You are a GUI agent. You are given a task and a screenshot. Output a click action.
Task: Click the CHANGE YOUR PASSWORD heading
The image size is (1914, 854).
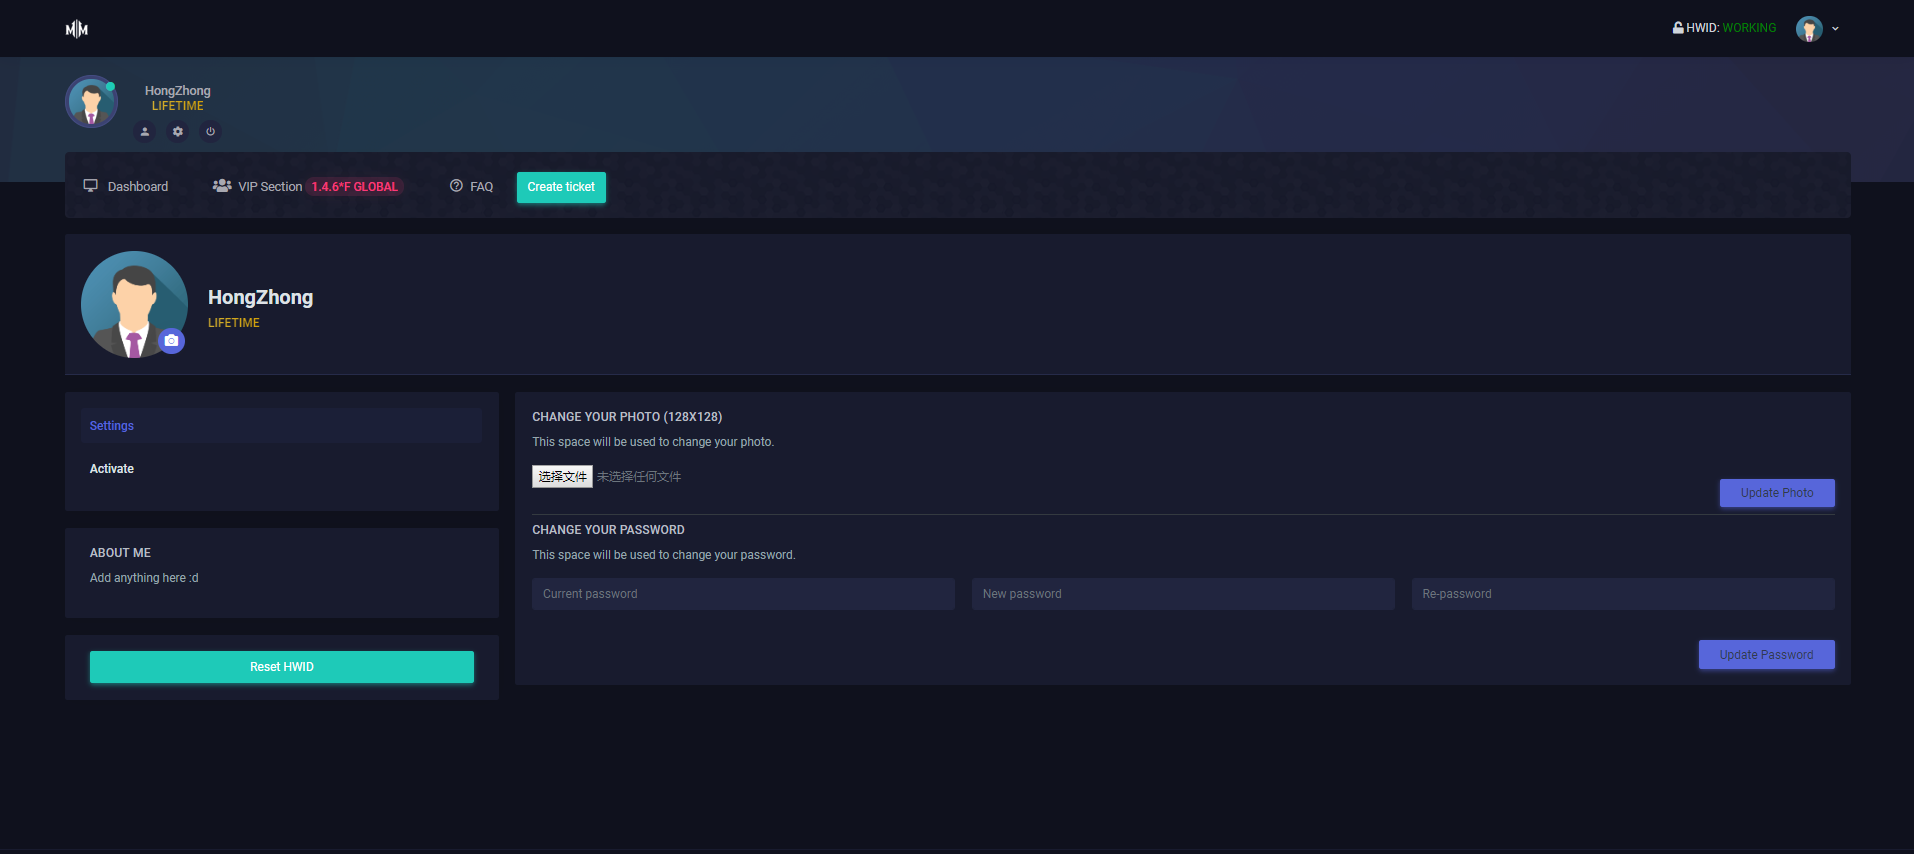click(608, 530)
